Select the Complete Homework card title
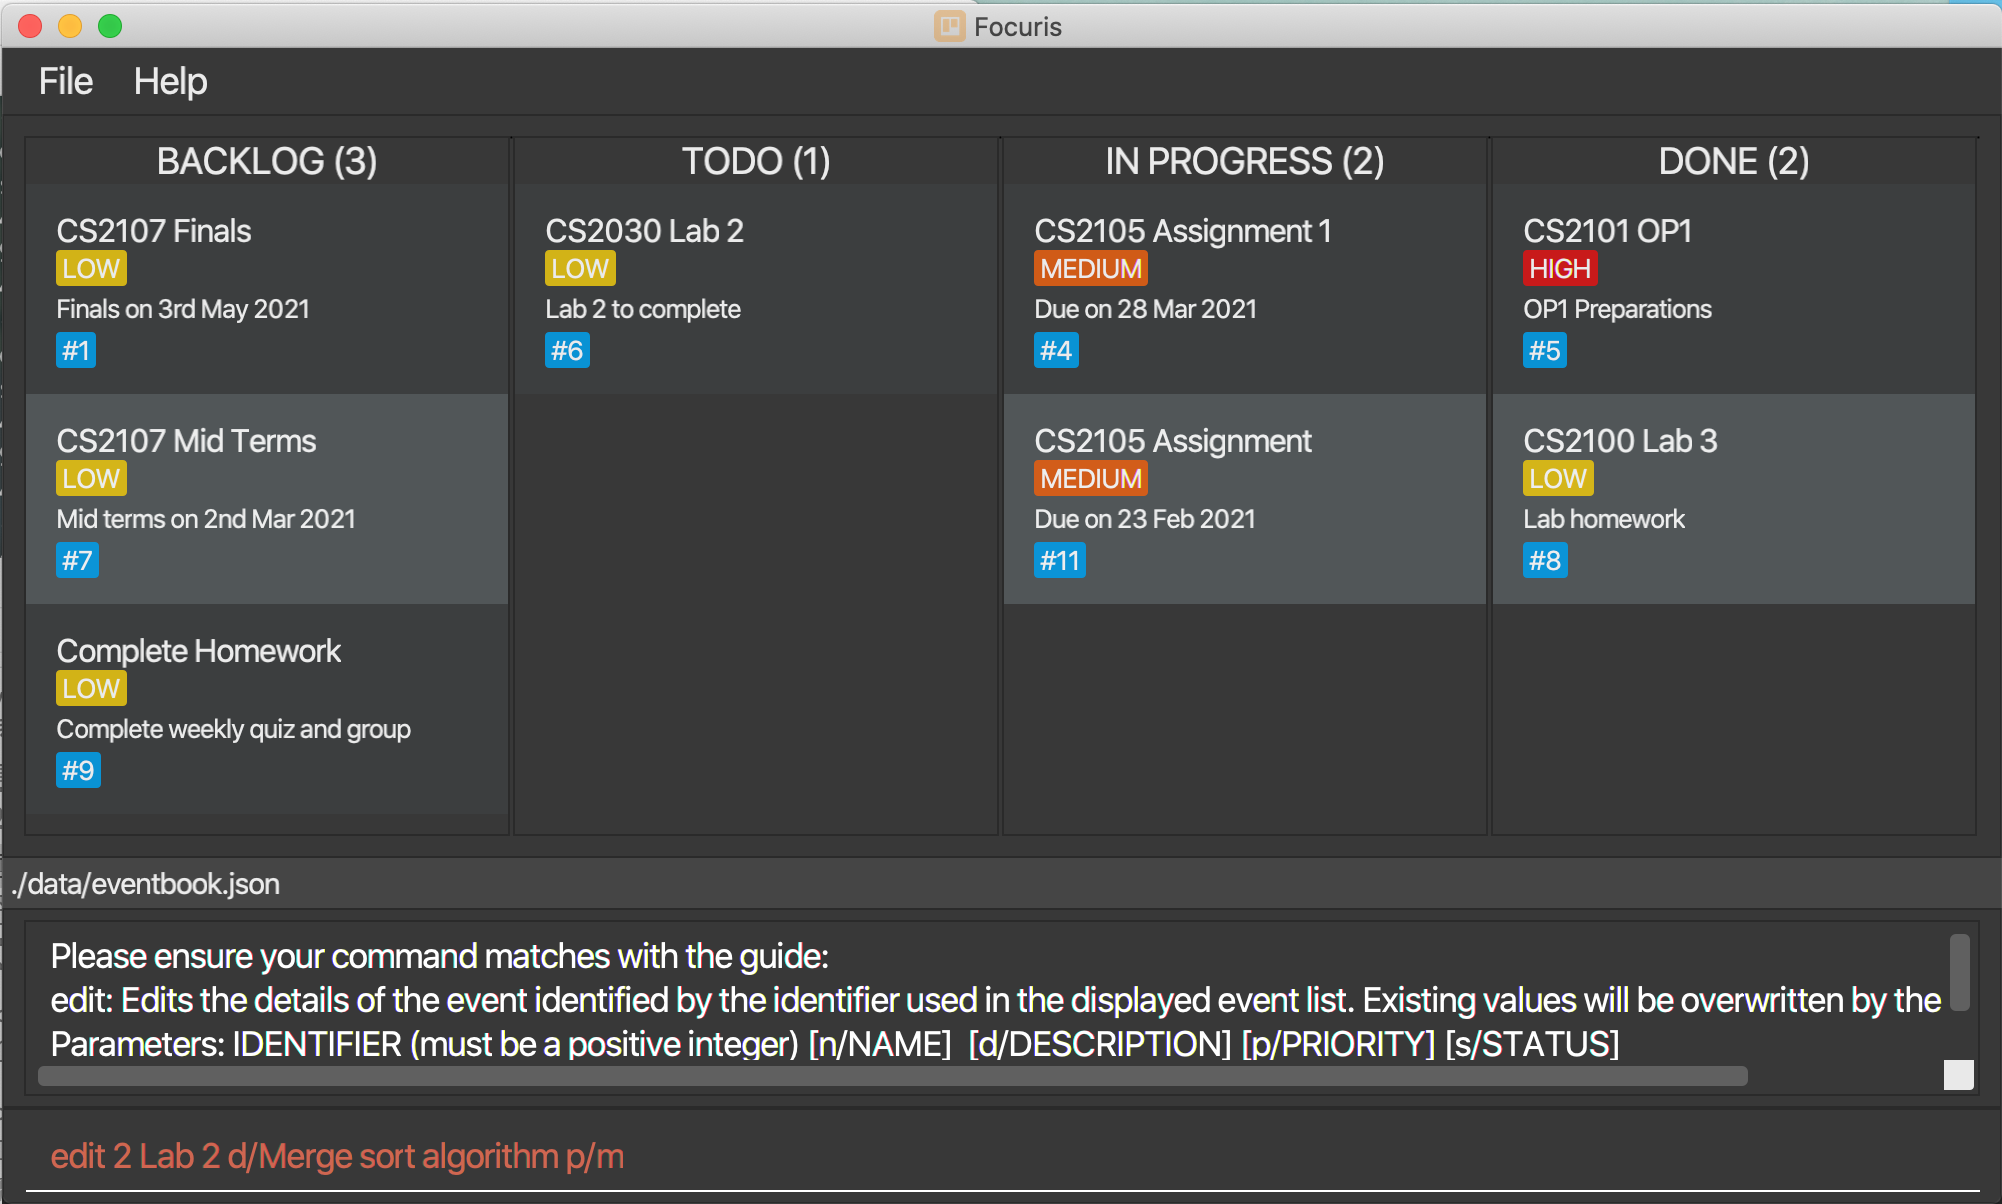 point(198,651)
